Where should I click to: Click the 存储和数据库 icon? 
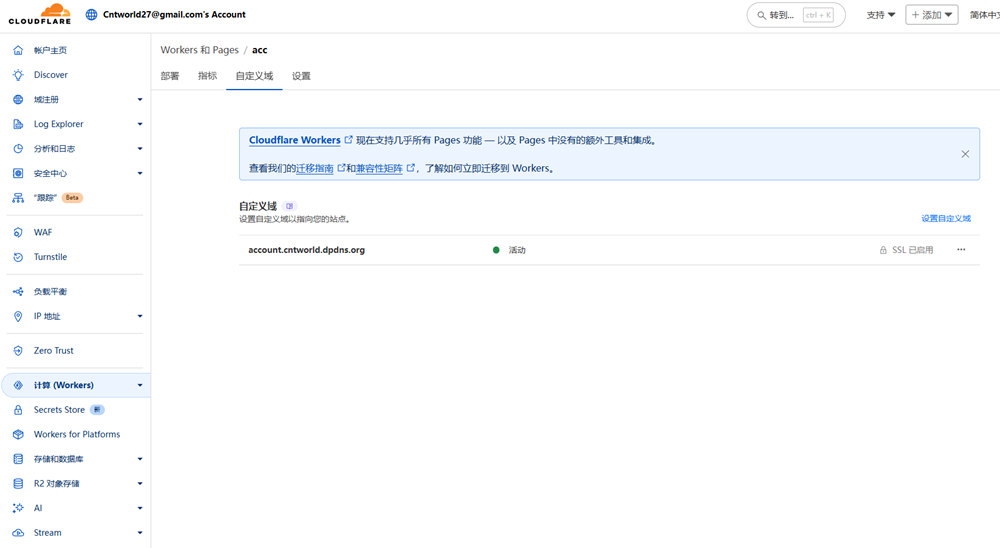(x=18, y=459)
